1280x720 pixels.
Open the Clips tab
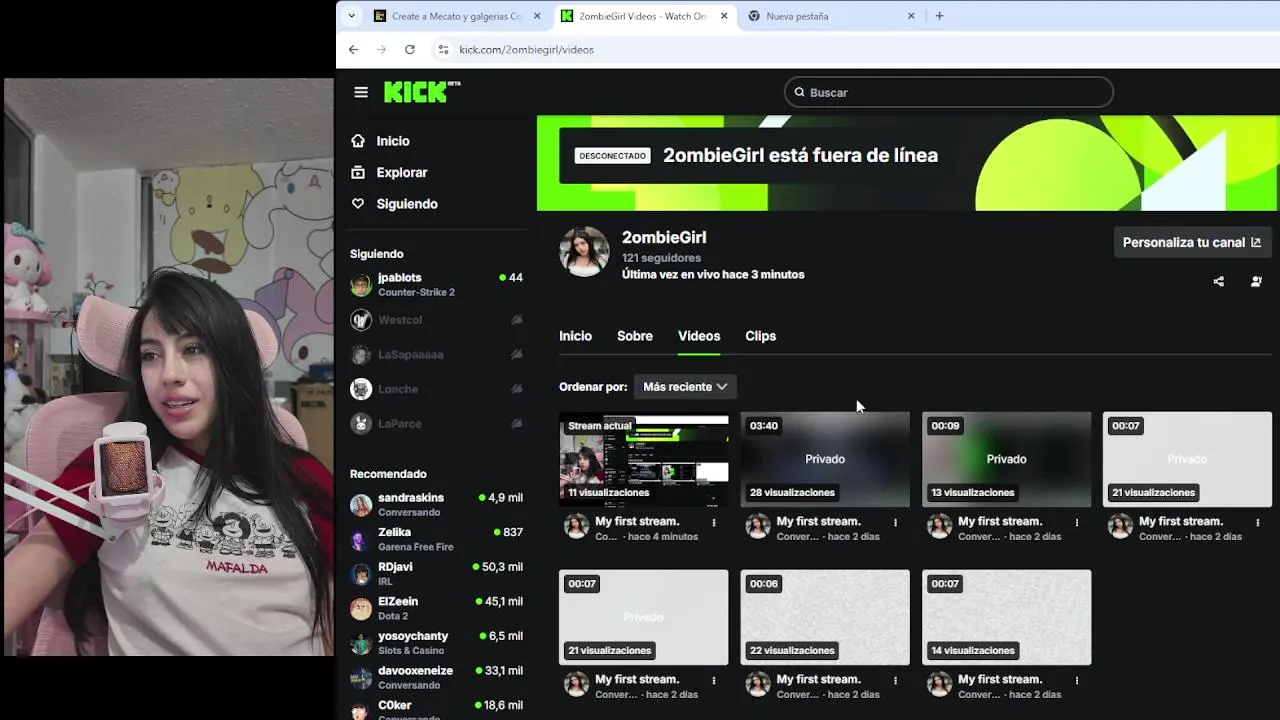click(760, 336)
